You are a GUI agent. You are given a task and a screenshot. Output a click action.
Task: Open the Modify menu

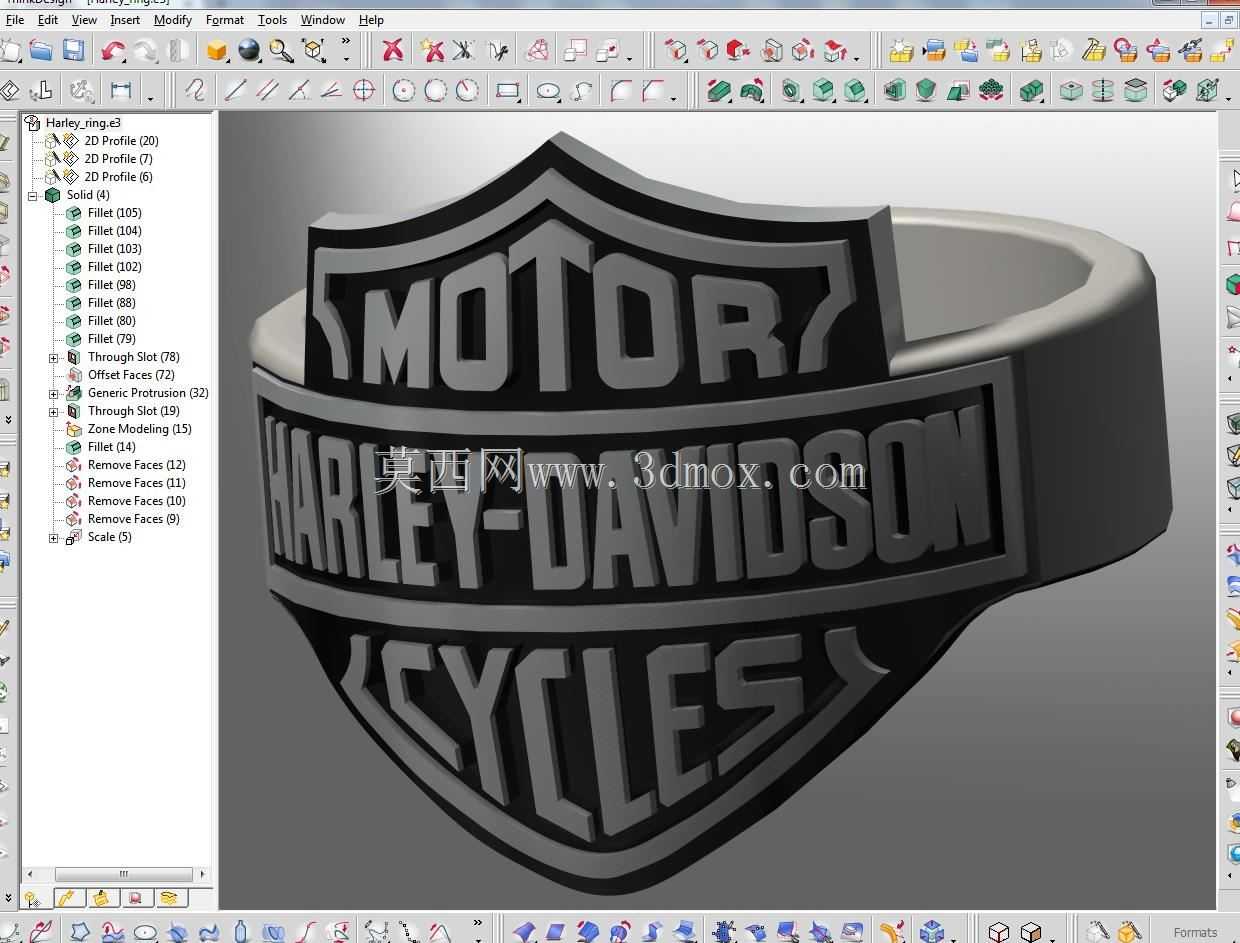pos(173,19)
